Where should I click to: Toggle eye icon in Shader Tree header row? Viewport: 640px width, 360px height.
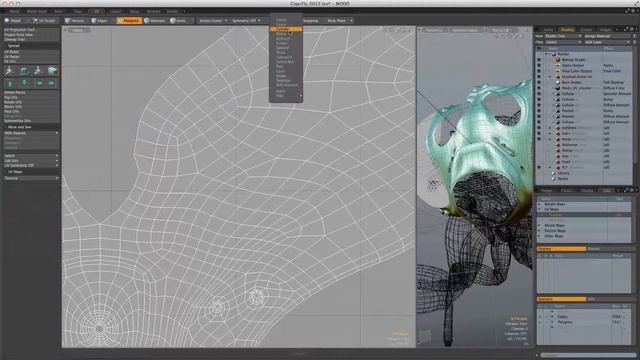(539, 49)
